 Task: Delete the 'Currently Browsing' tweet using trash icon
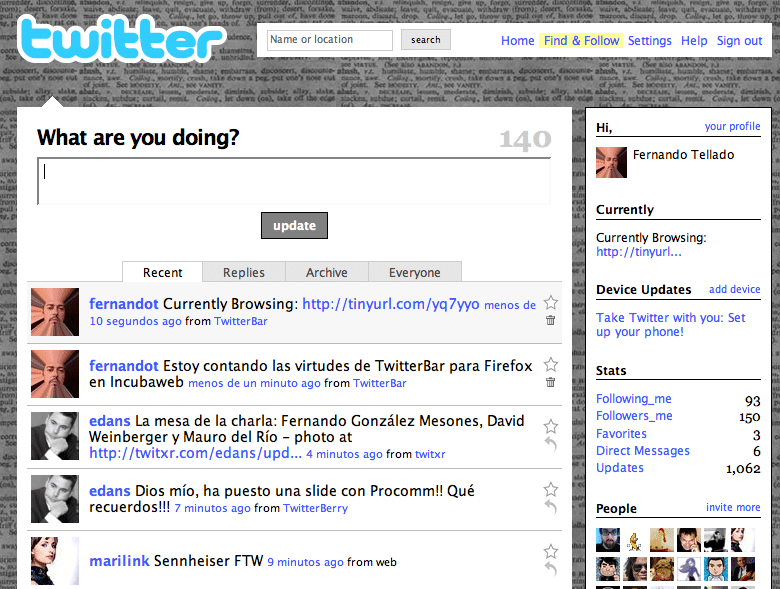click(550, 320)
